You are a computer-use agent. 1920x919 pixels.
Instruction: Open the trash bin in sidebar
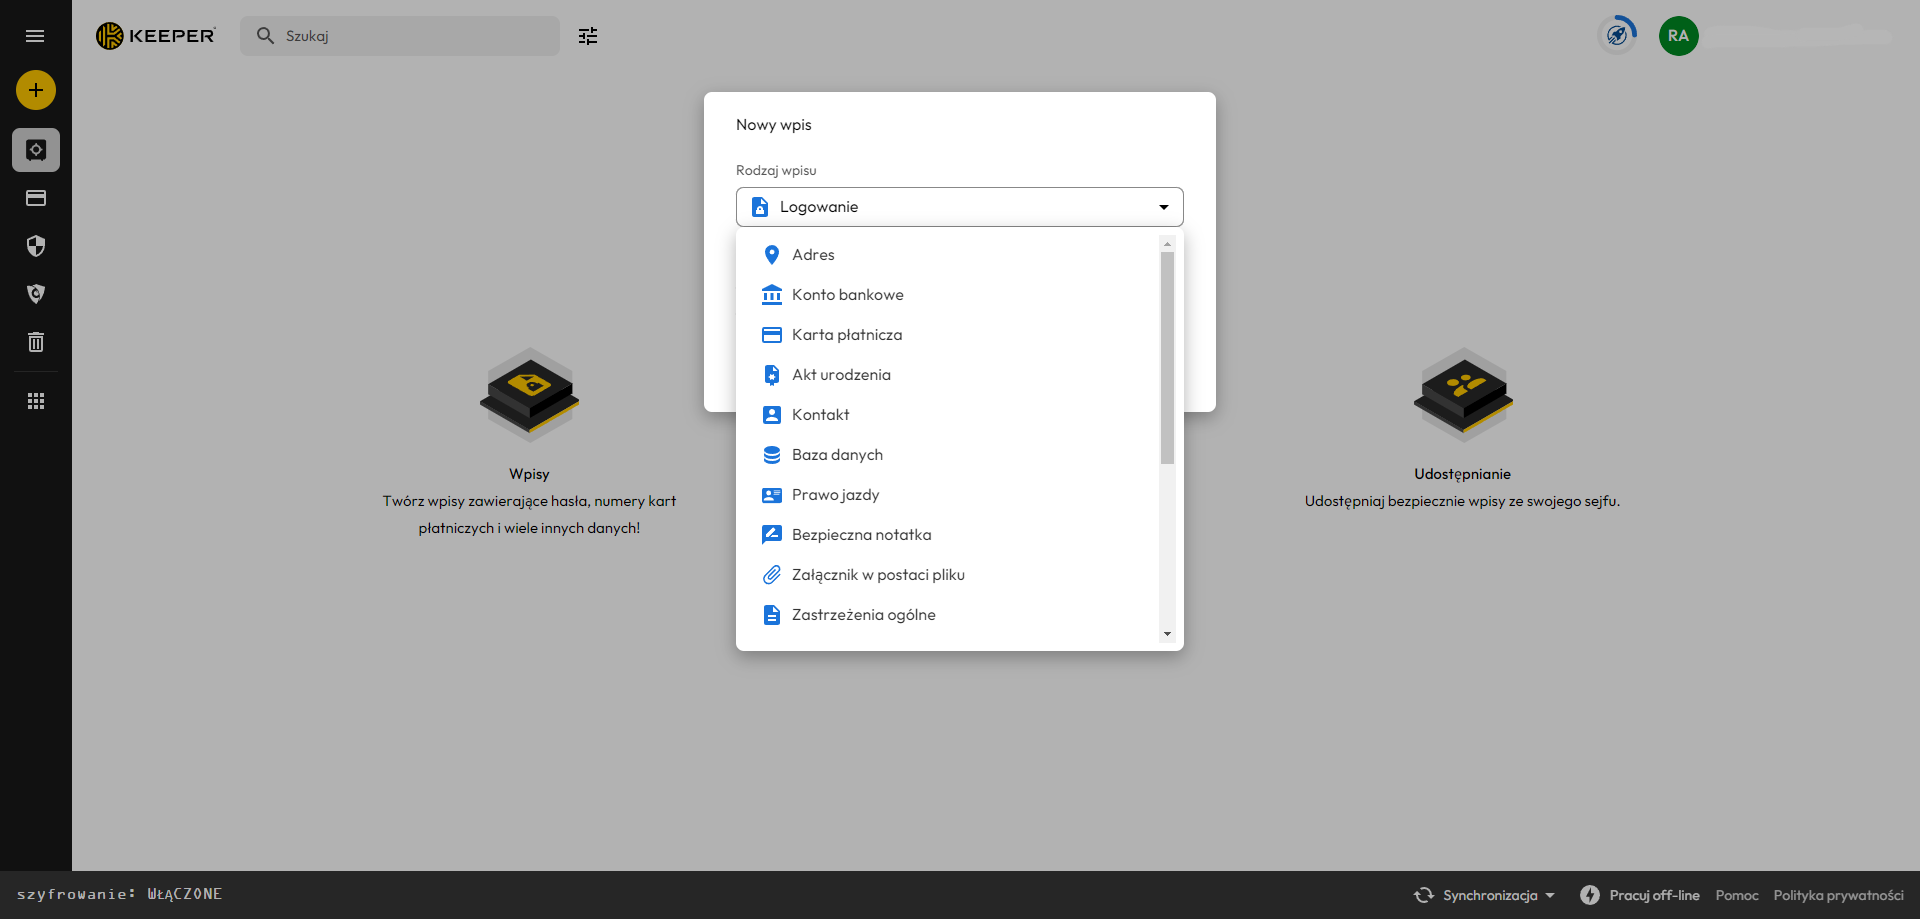(36, 342)
